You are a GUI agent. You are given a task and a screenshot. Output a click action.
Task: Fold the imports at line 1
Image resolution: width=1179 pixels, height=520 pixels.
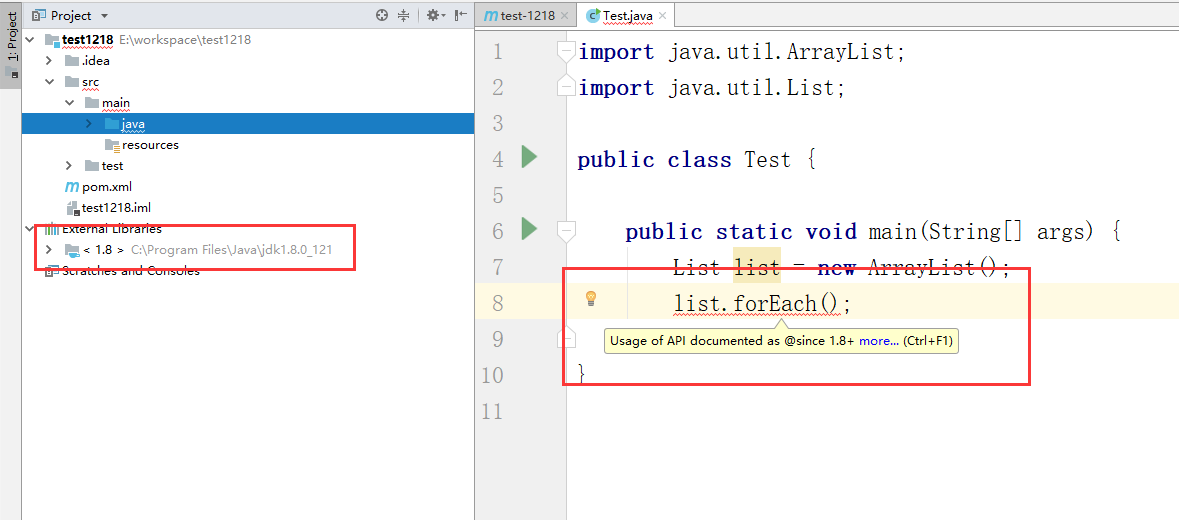[566, 52]
